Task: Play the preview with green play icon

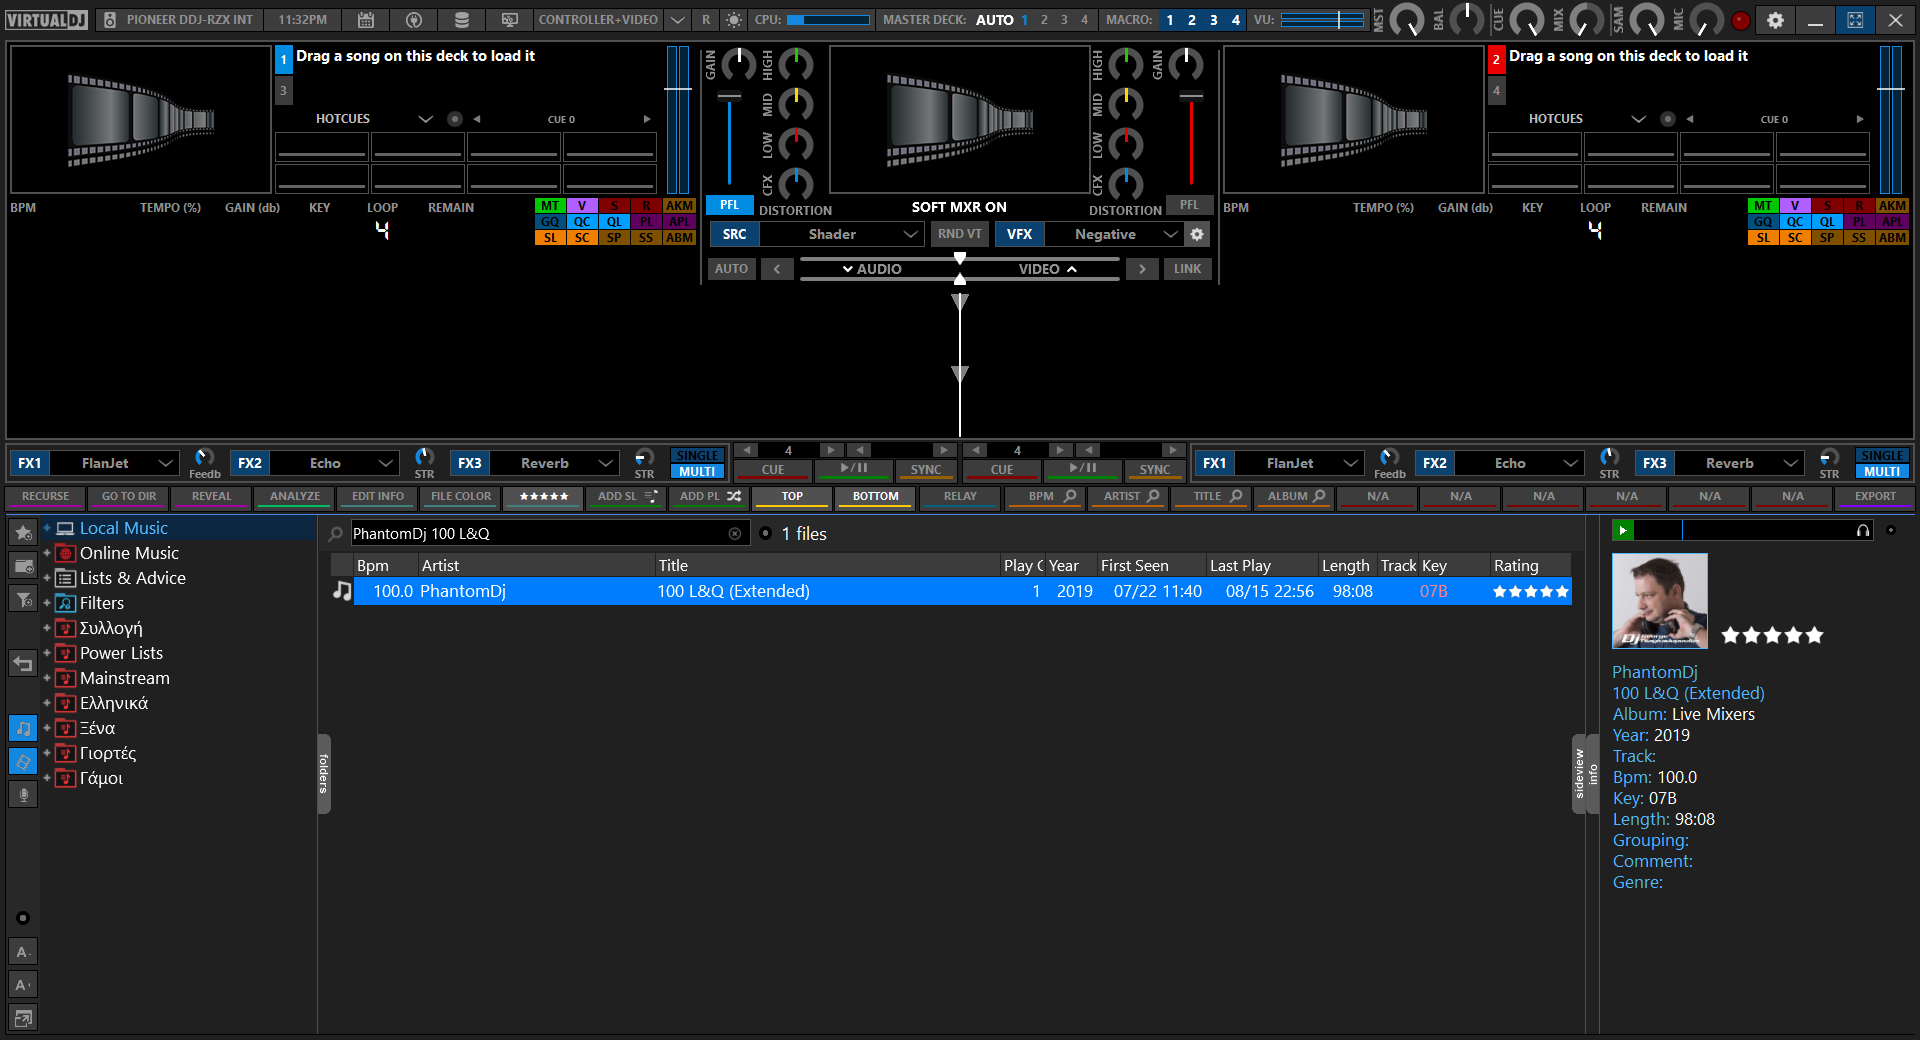Action: 1623,531
